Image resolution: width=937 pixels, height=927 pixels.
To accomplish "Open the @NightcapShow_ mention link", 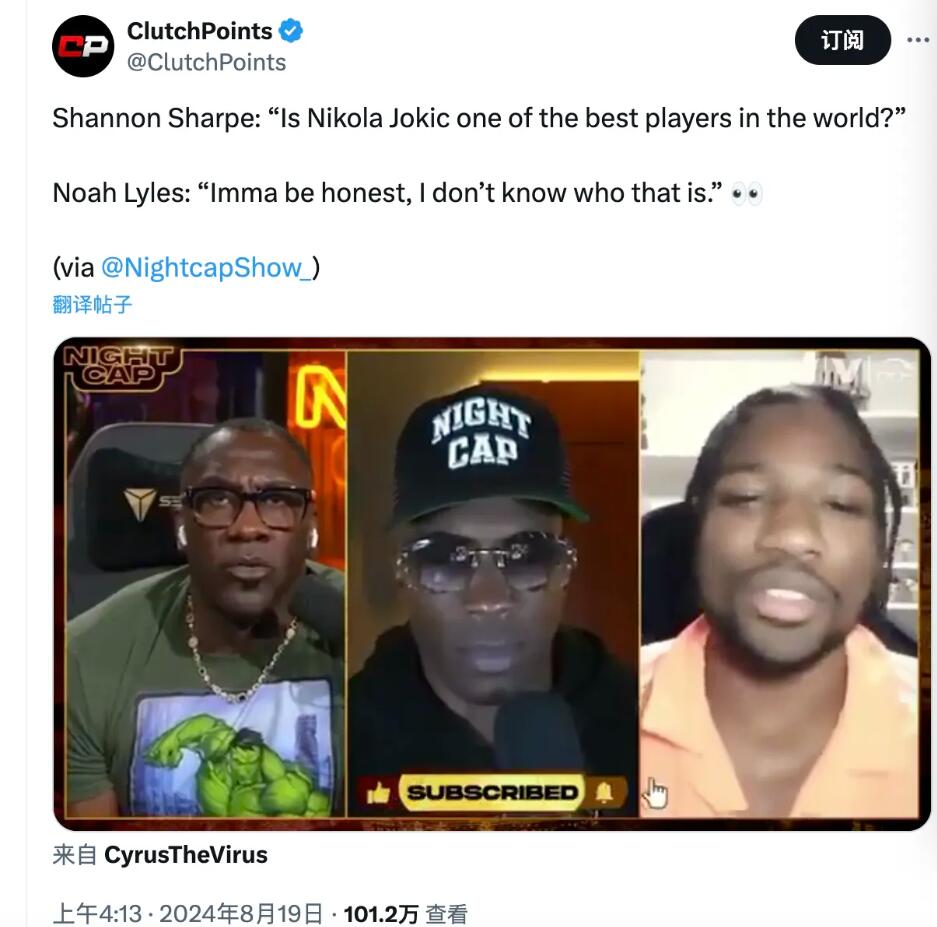I will tap(206, 267).
